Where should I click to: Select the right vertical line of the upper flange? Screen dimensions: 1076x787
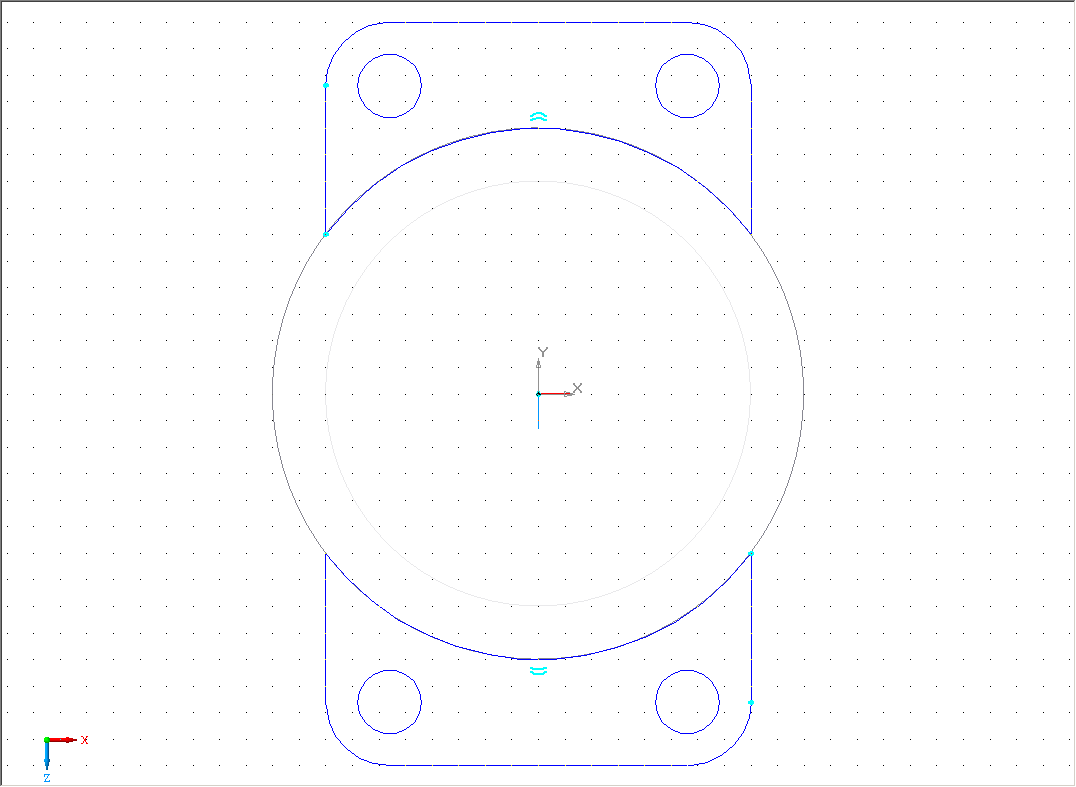pyautogui.click(x=751, y=160)
